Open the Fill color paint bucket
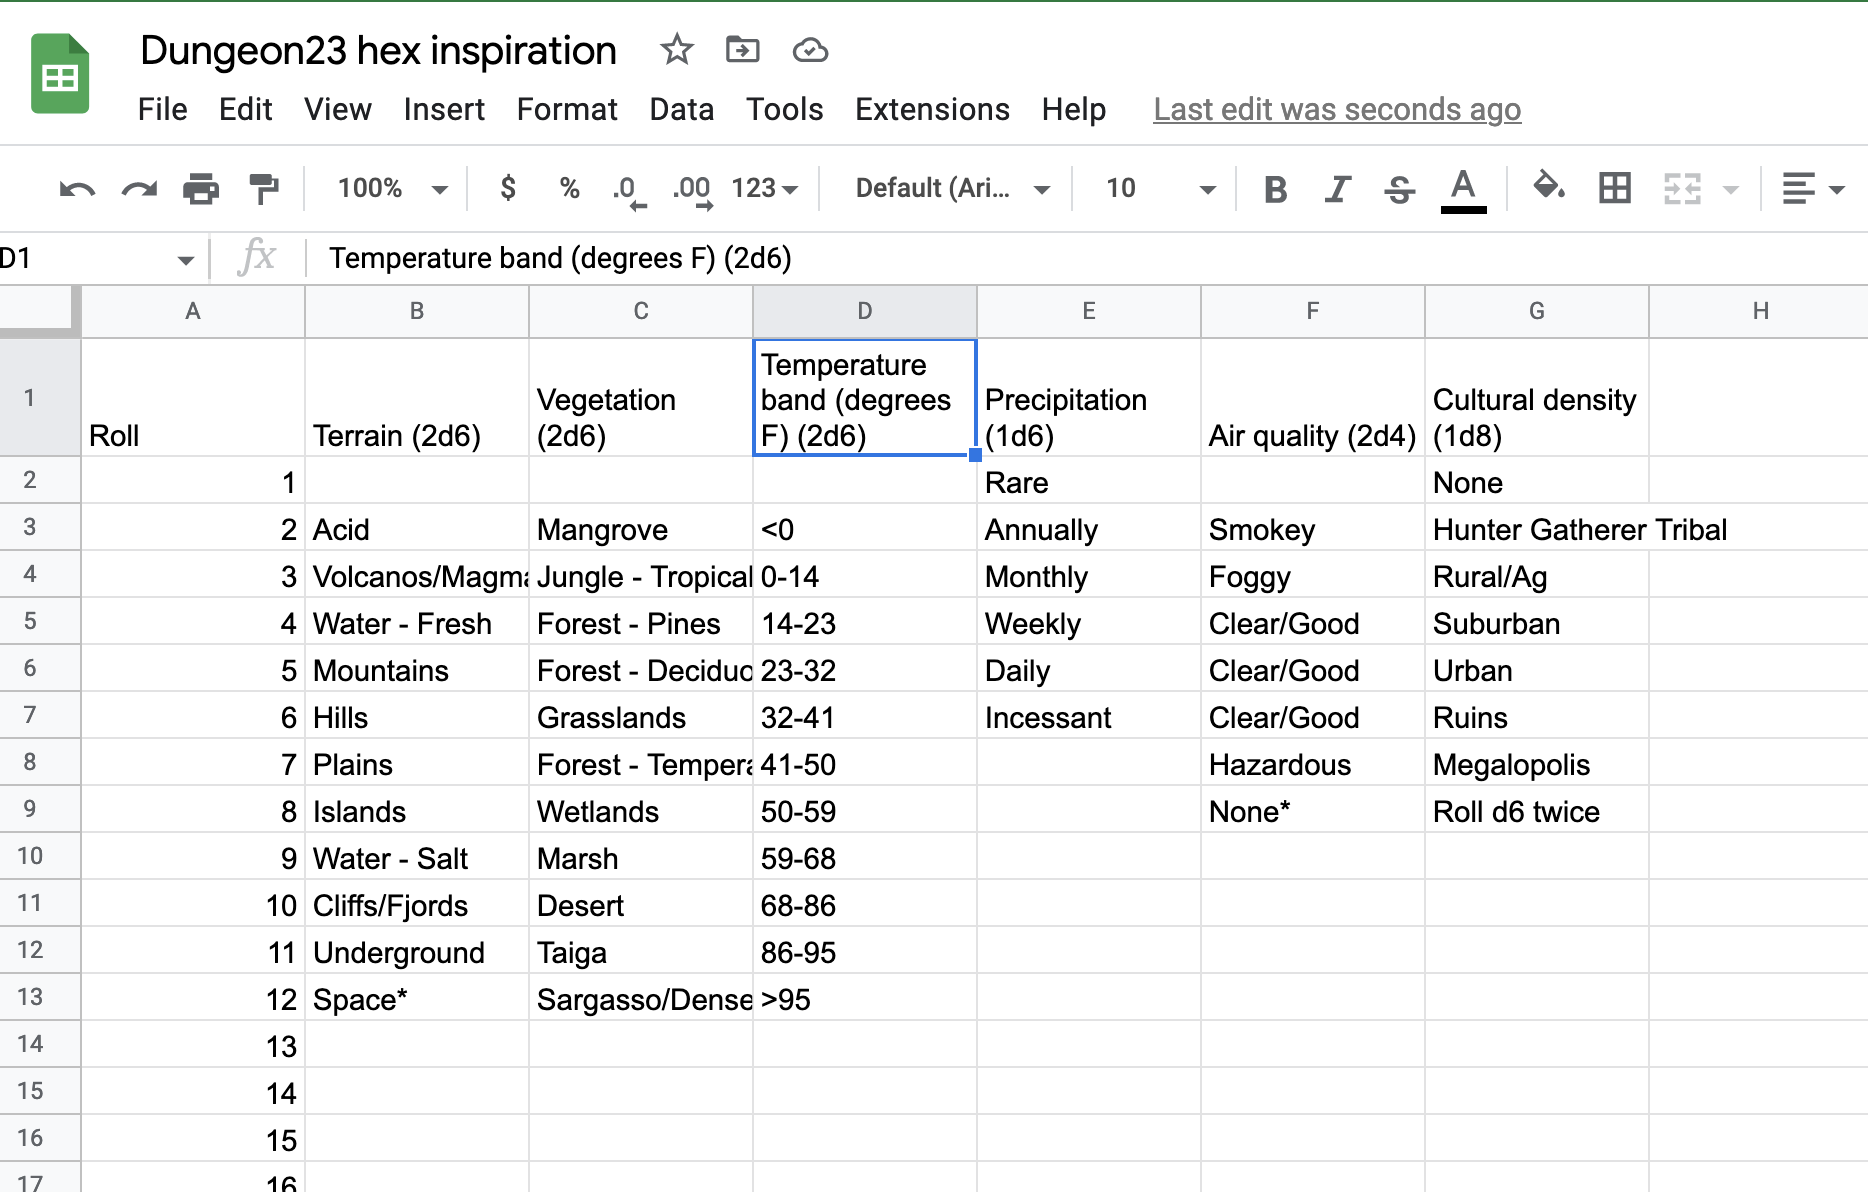The height and width of the screenshot is (1192, 1868). pyautogui.click(x=1548, y=187)
